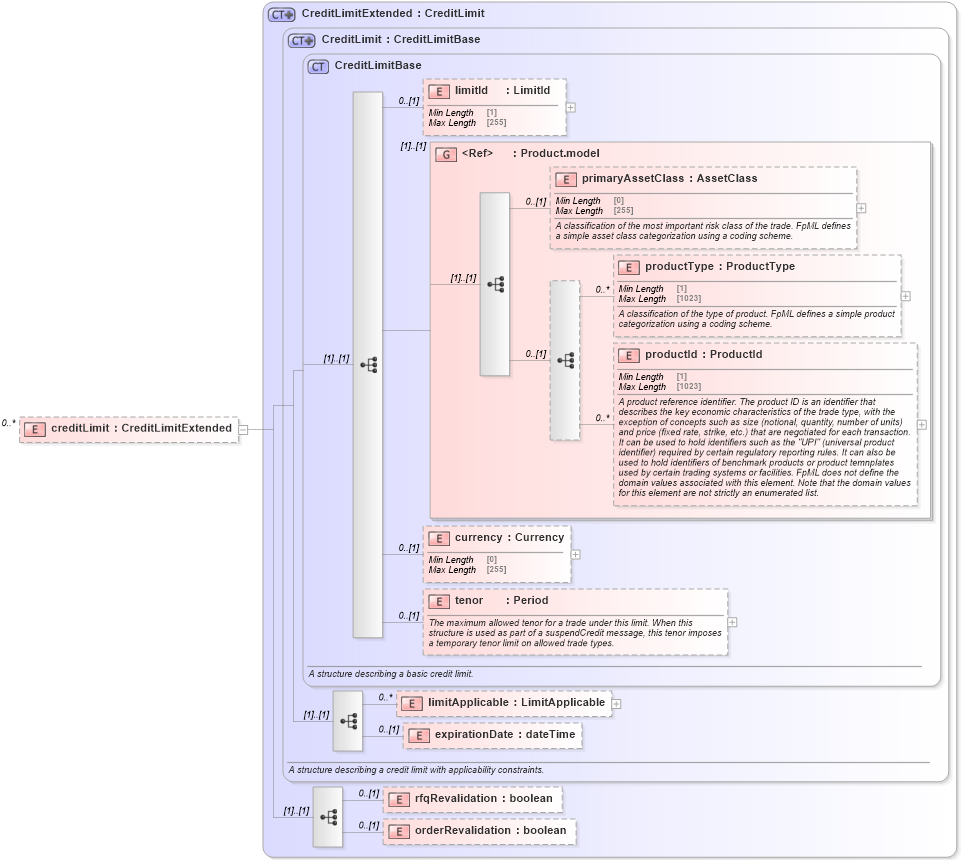This screenshot has width=961, height=860.
Task: Select the orderRevalidation boolean element
Action: tap(479, 830)
